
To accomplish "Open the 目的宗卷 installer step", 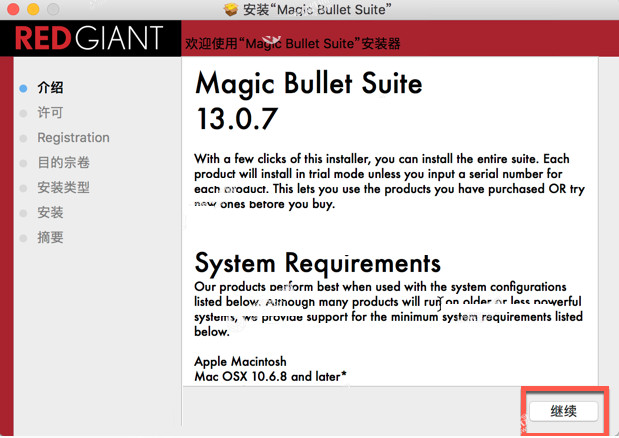I will pos(63,163).
